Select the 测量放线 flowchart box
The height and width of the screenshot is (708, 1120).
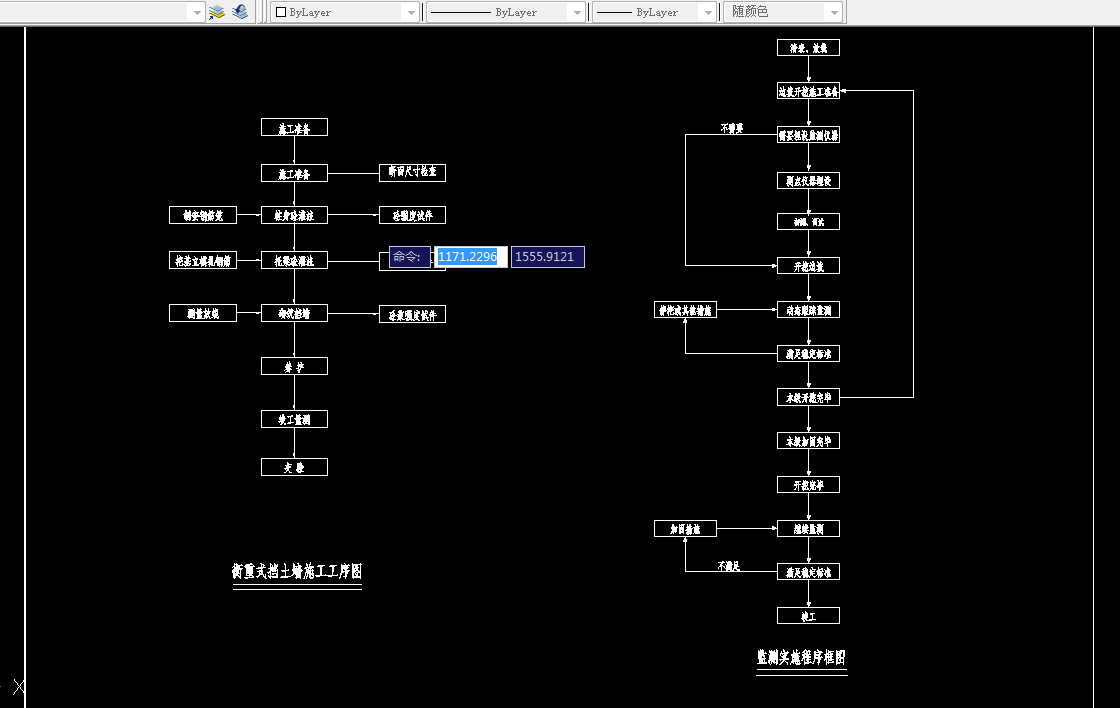tap(203, 313)
